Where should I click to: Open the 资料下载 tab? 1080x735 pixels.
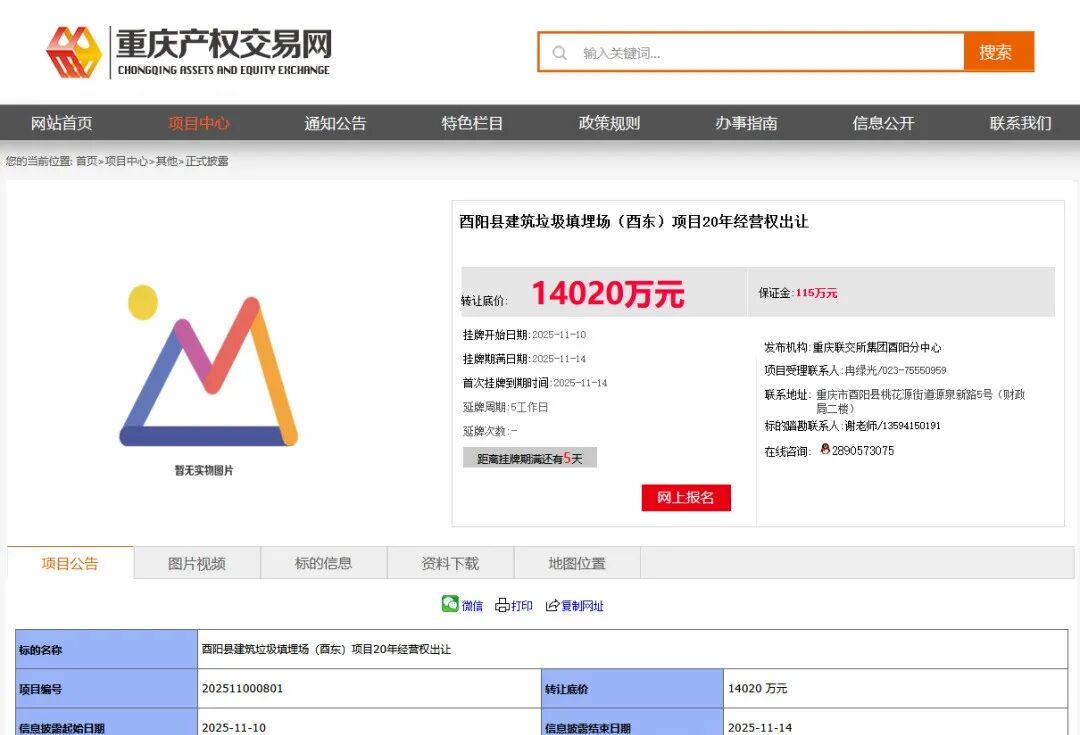450,563
